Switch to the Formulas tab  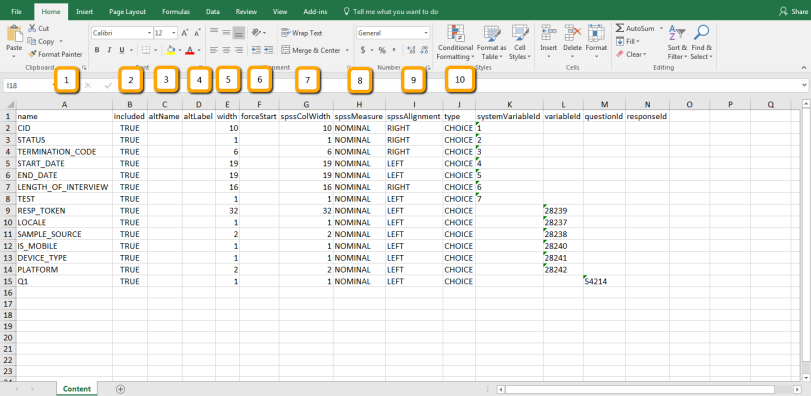(x=176, y=11)
